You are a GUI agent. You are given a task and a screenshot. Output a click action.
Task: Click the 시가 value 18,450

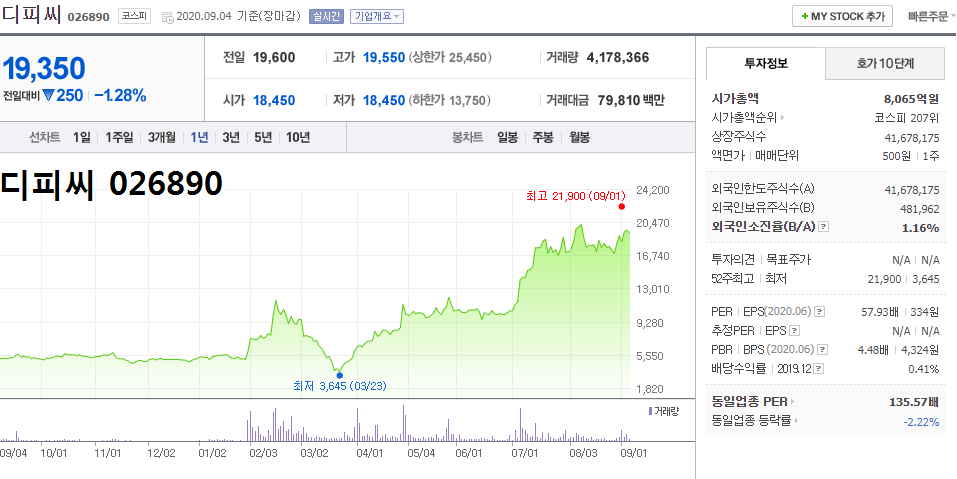click(274, 100)
